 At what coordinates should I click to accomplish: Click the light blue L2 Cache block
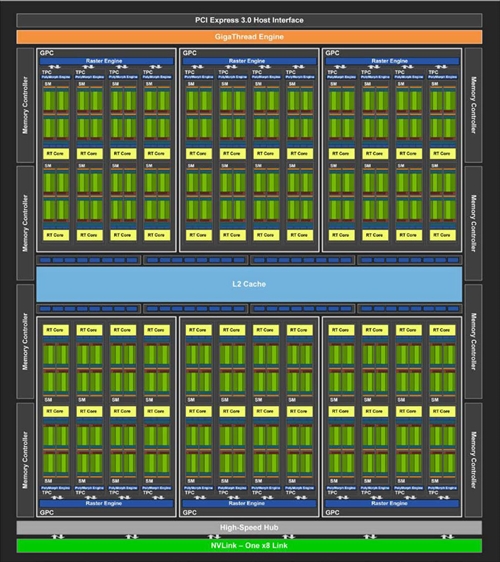point(249,284)
